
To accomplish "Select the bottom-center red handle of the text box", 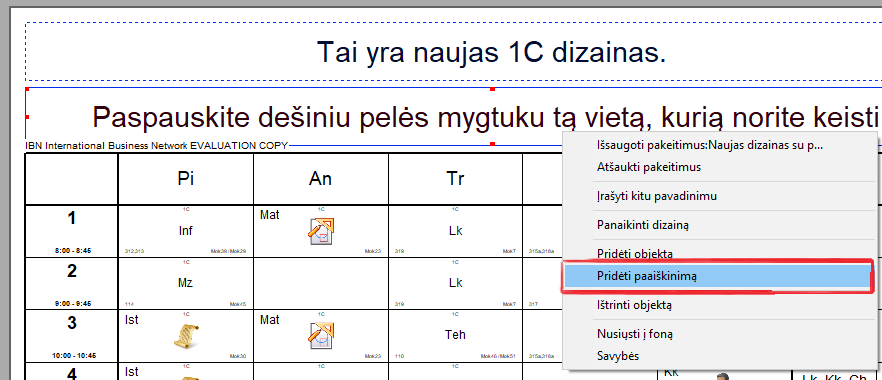I will pos(493,144).
